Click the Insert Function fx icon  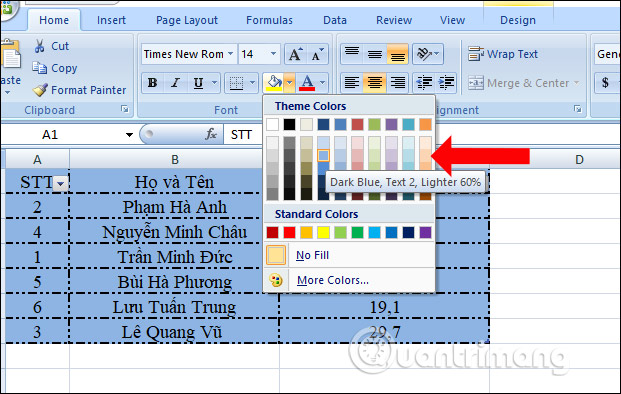211,135
